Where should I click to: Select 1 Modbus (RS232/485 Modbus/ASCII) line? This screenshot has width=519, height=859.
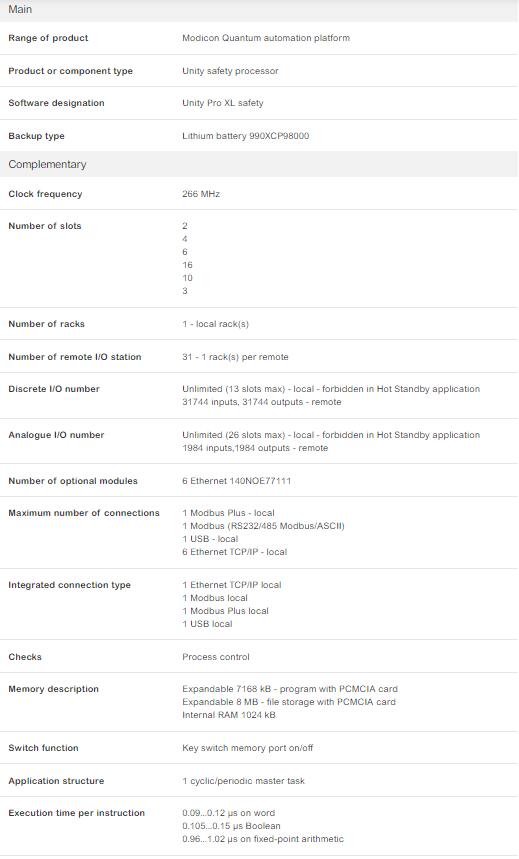[263, 526]
